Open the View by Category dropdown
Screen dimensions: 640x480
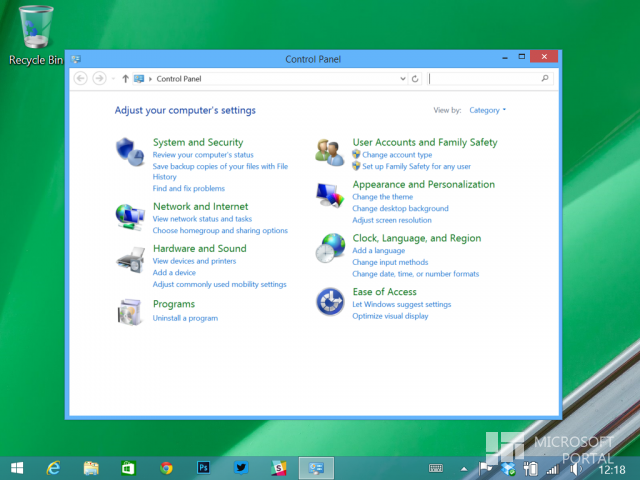pyautogui.click(x=487, y=110)
